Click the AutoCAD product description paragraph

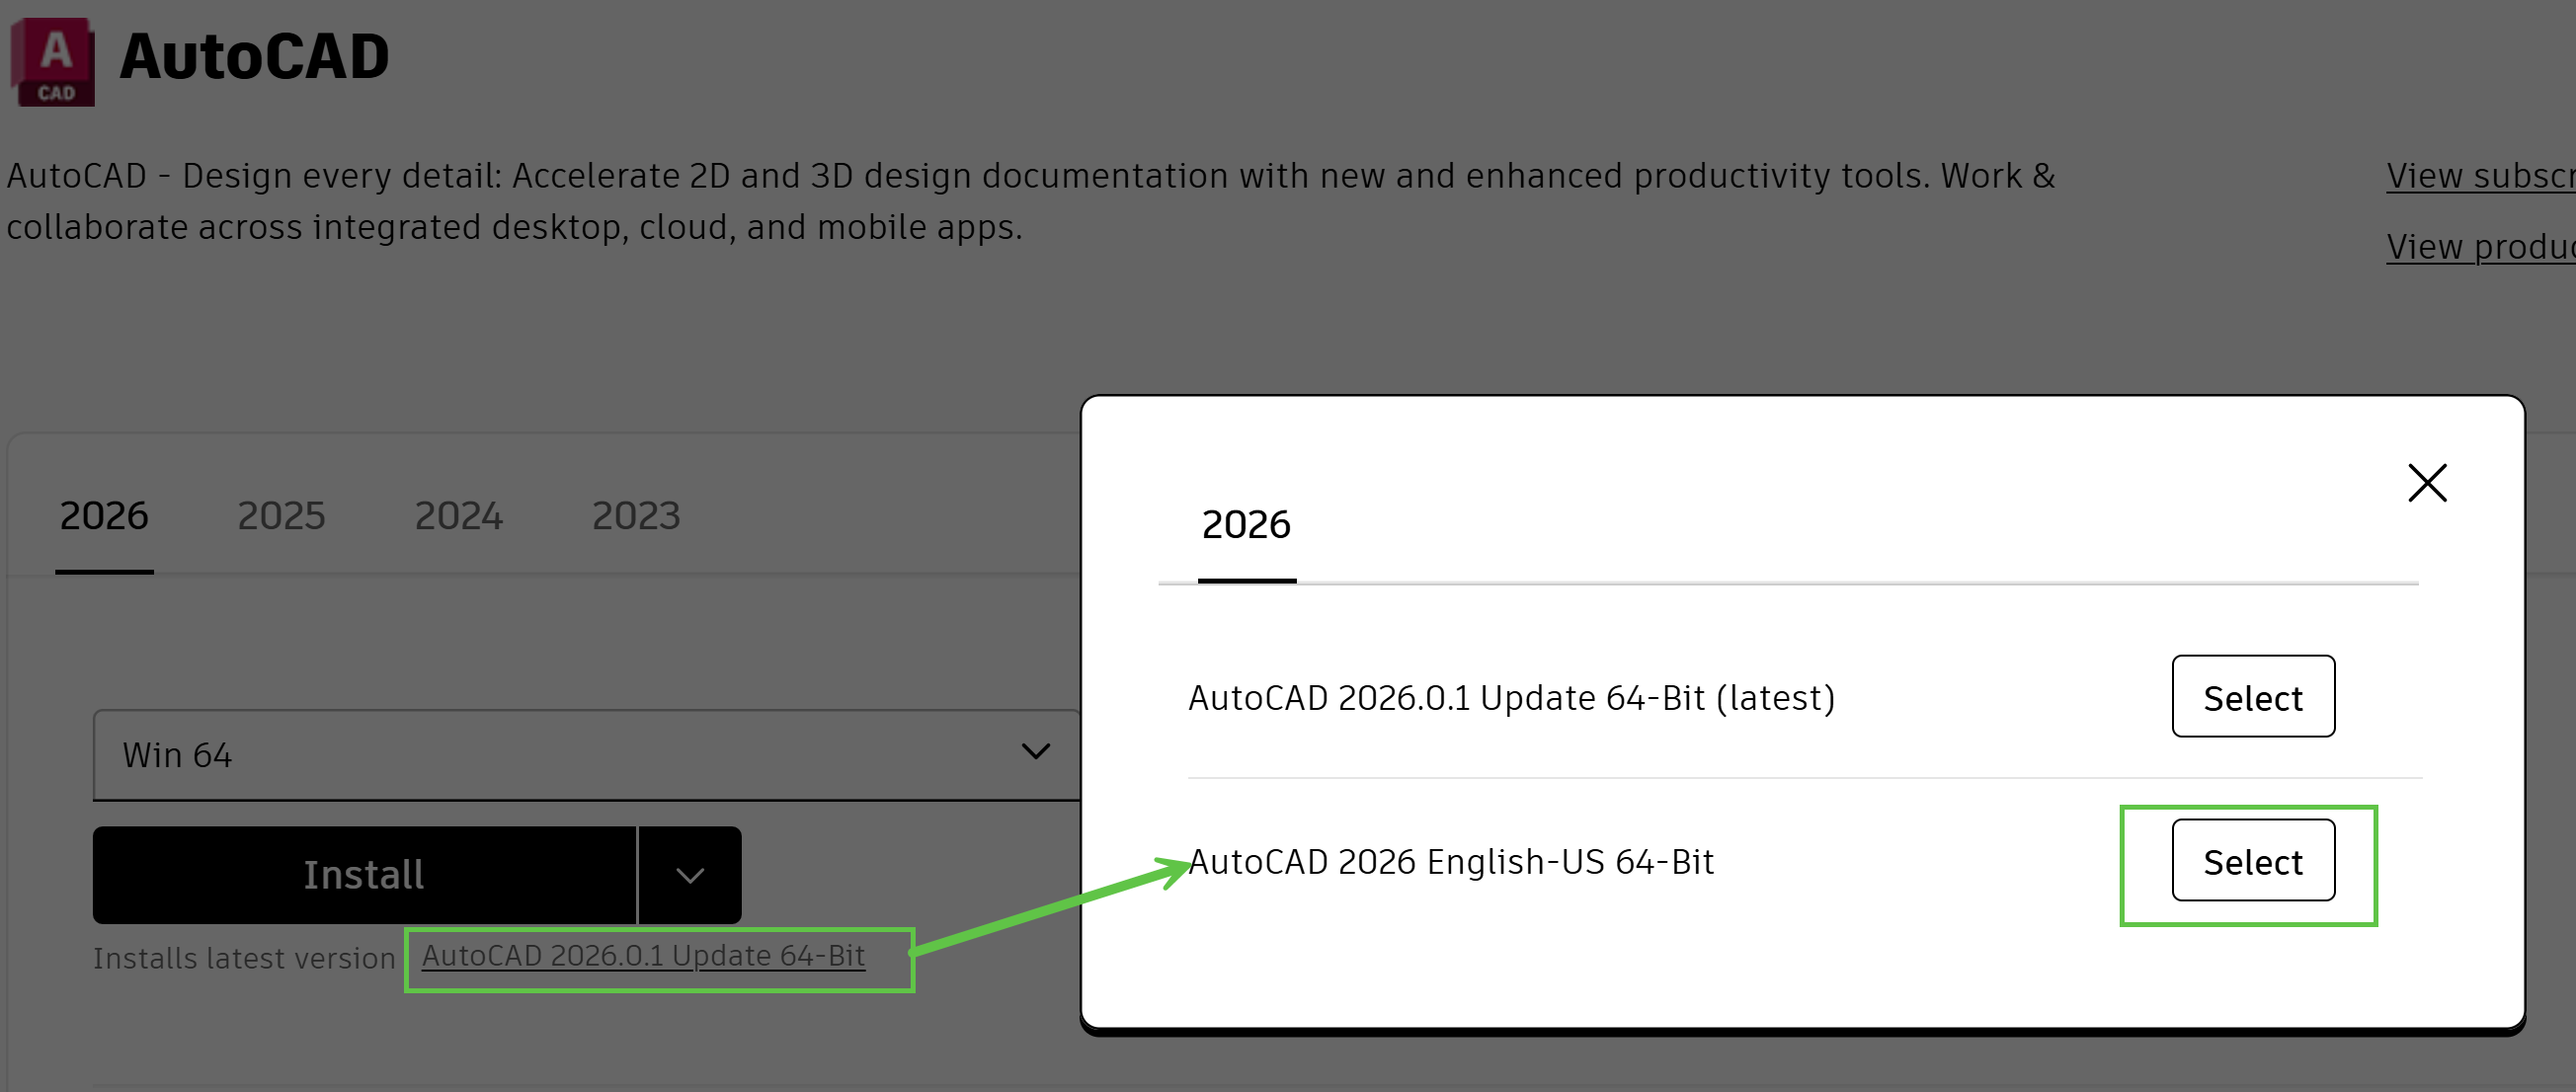click(1030, 201)
